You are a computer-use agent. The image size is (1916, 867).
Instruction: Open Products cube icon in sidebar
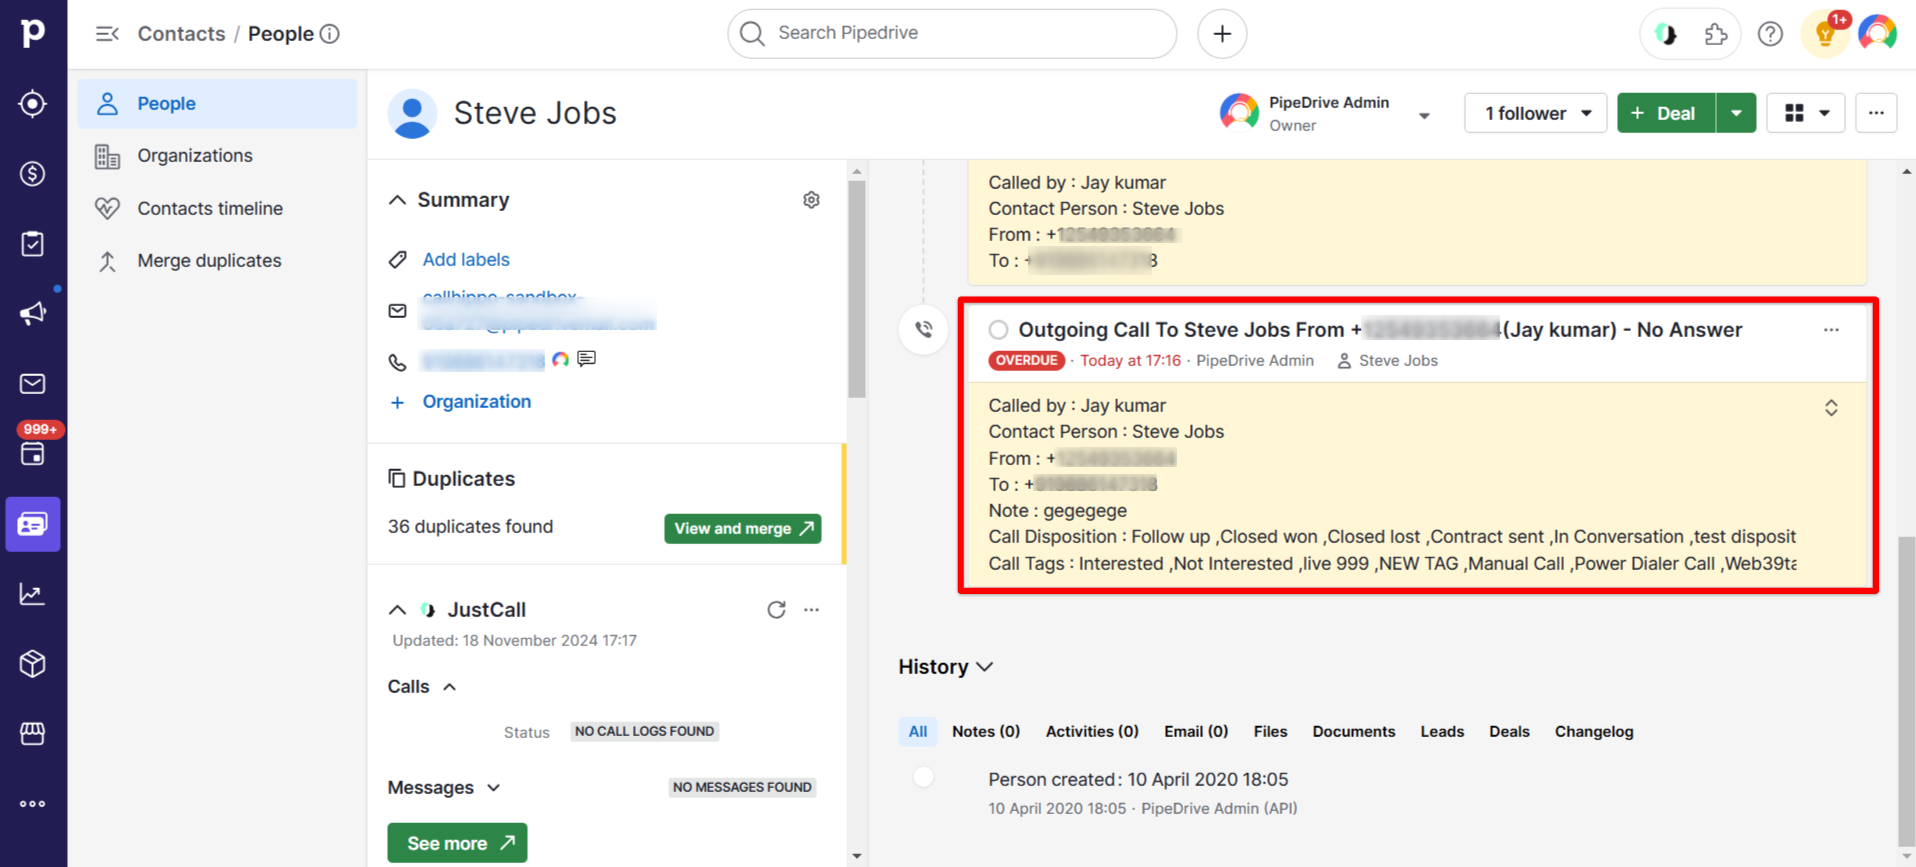33,664
